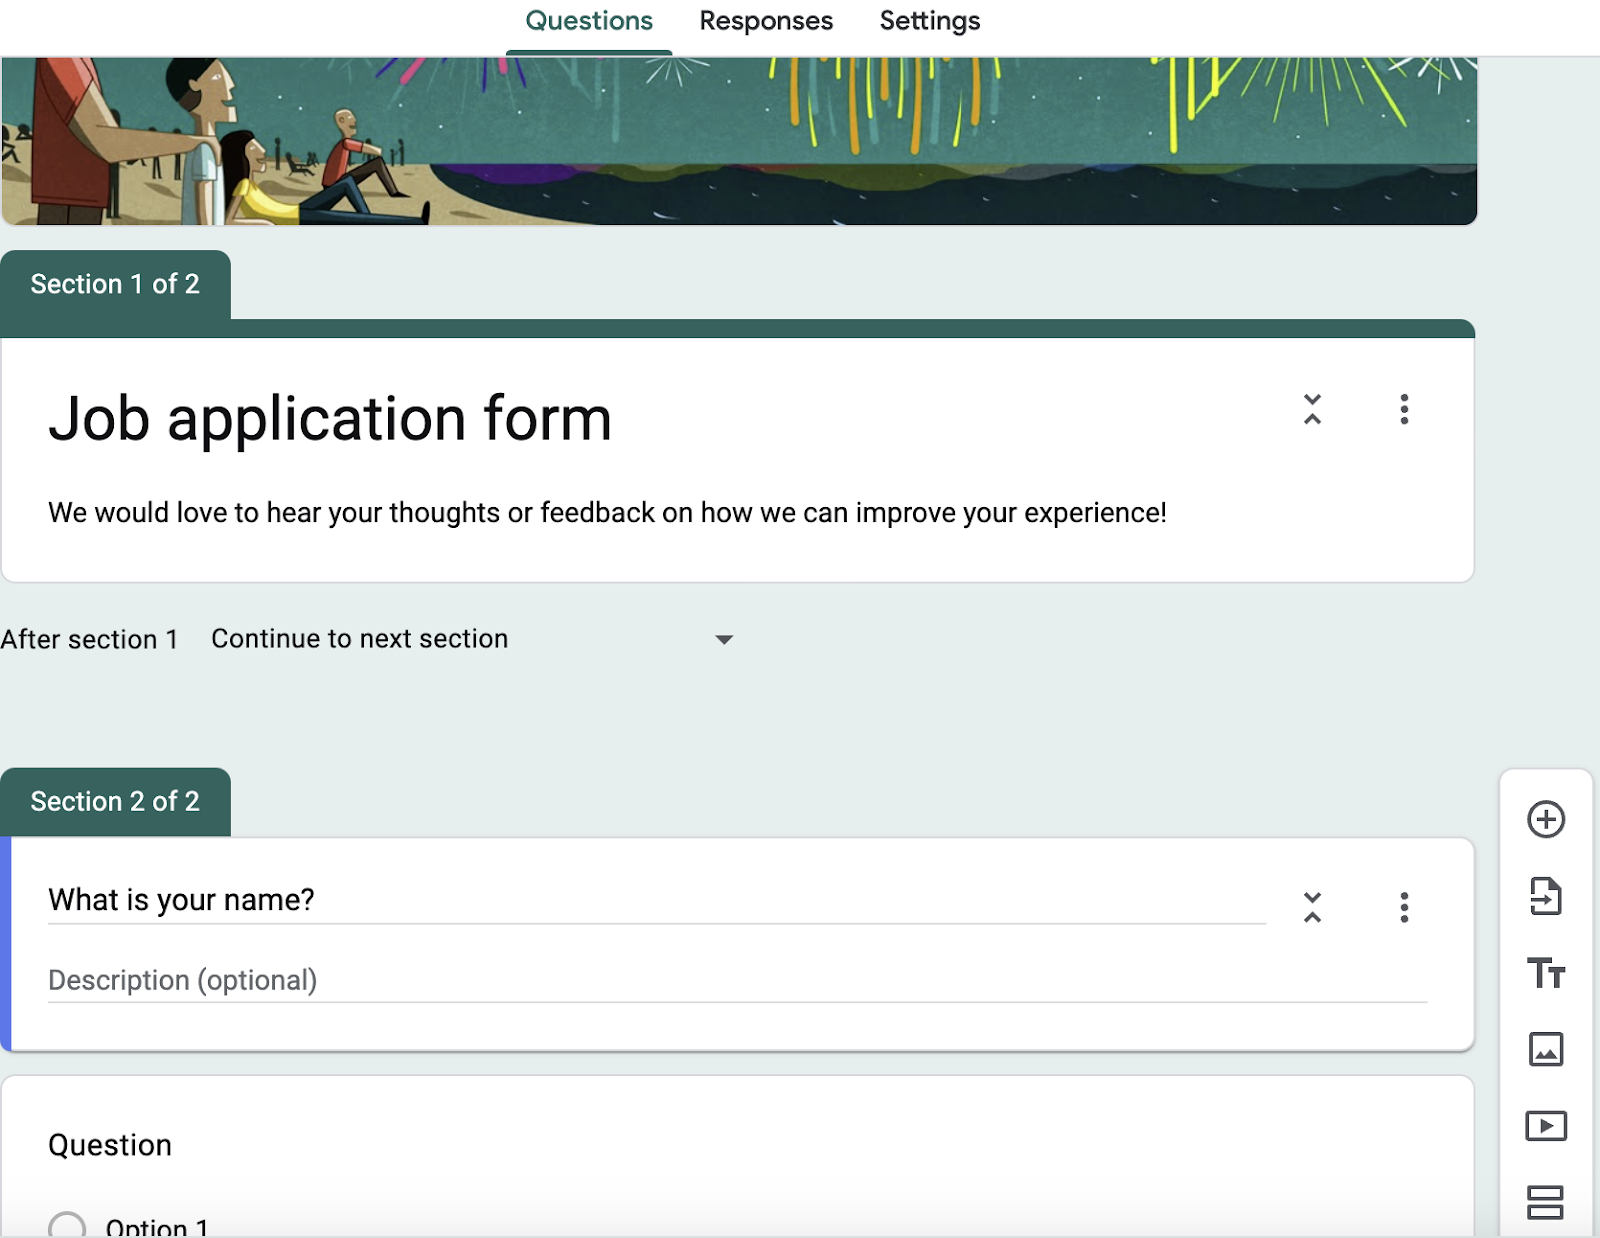Screen dimensions: 1600x1238
Task: Edit the untitled 'Question' title
Action: (x=110, y=1144)
